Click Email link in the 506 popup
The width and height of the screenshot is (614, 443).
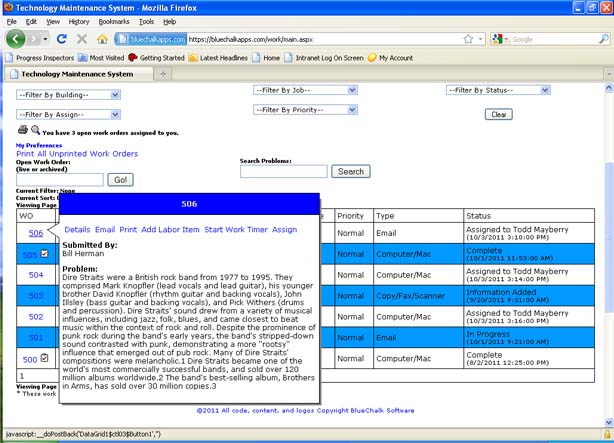point(105,230)
